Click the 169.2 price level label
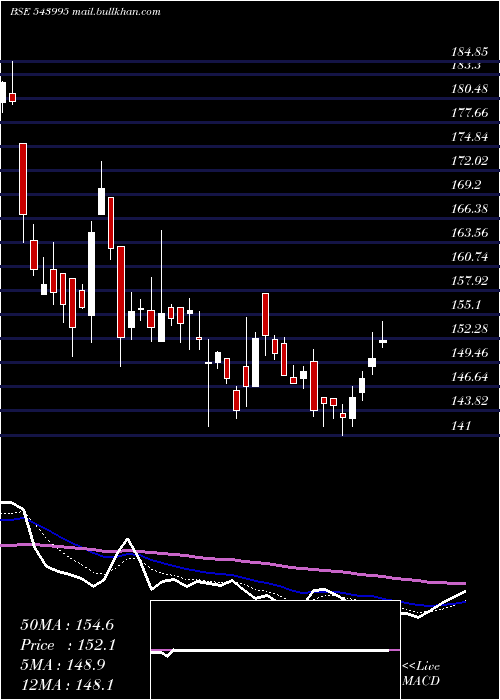Screen dimensions: 500x700 click(466, 185)
